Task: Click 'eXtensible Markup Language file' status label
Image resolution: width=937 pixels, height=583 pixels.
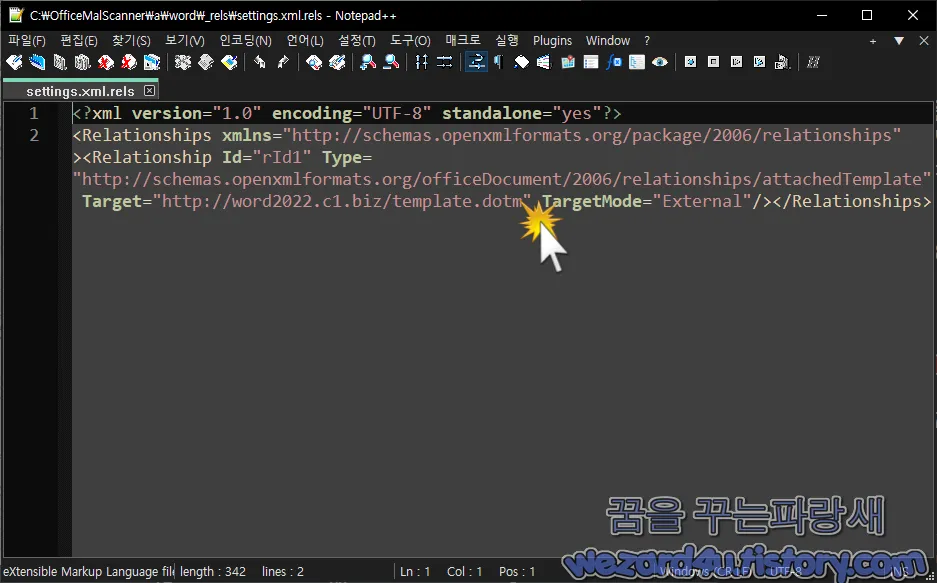Action: (90, 572)
